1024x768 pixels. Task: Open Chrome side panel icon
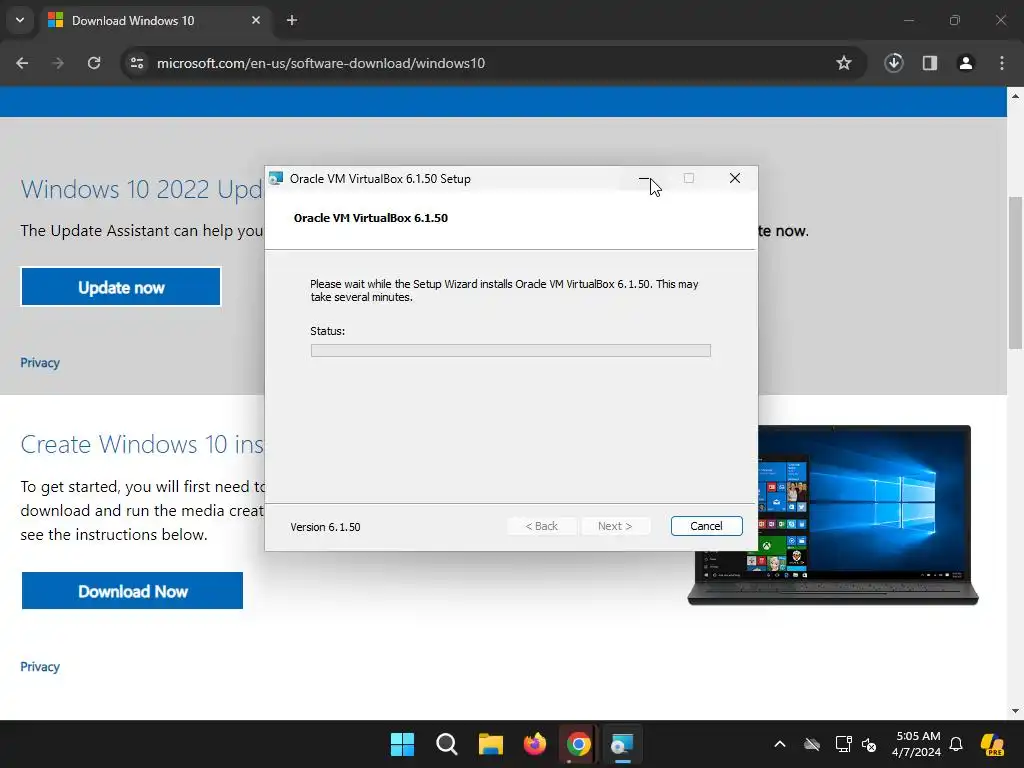coord(930,63)
